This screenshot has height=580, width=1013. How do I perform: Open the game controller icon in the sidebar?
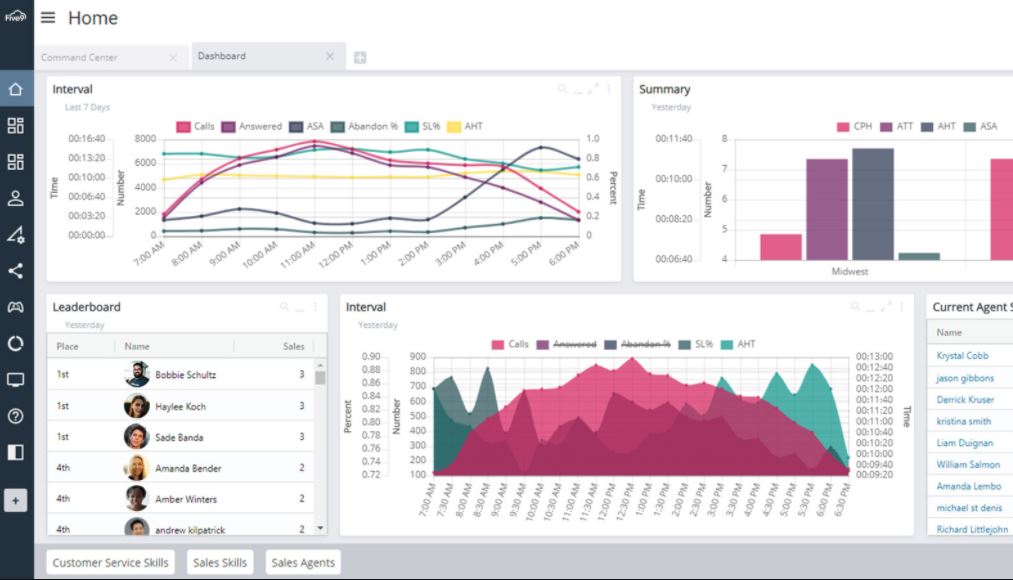[16, 307]
